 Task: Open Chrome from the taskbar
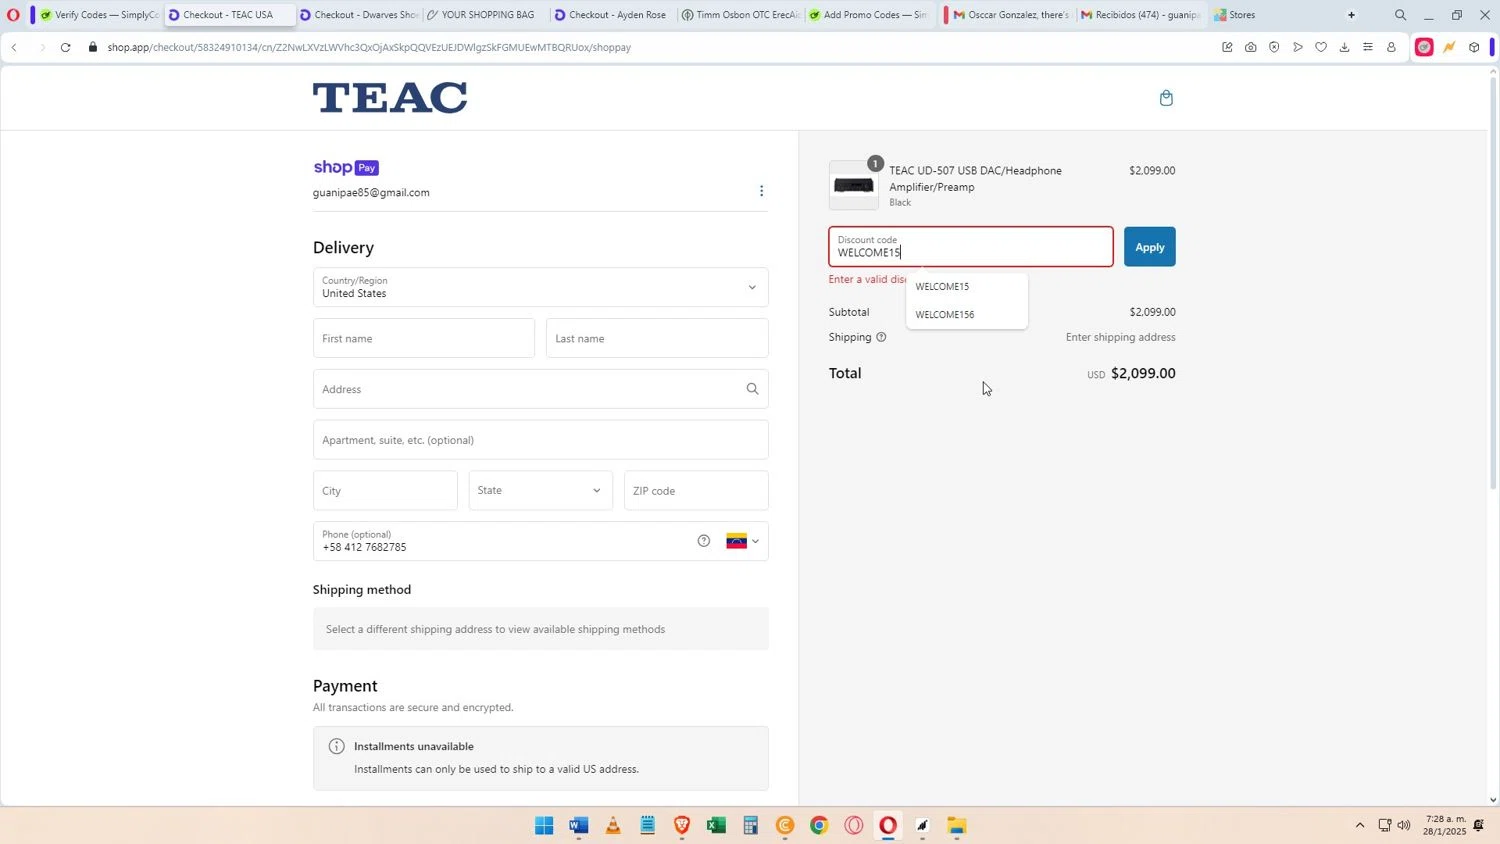tap(819, 825)
